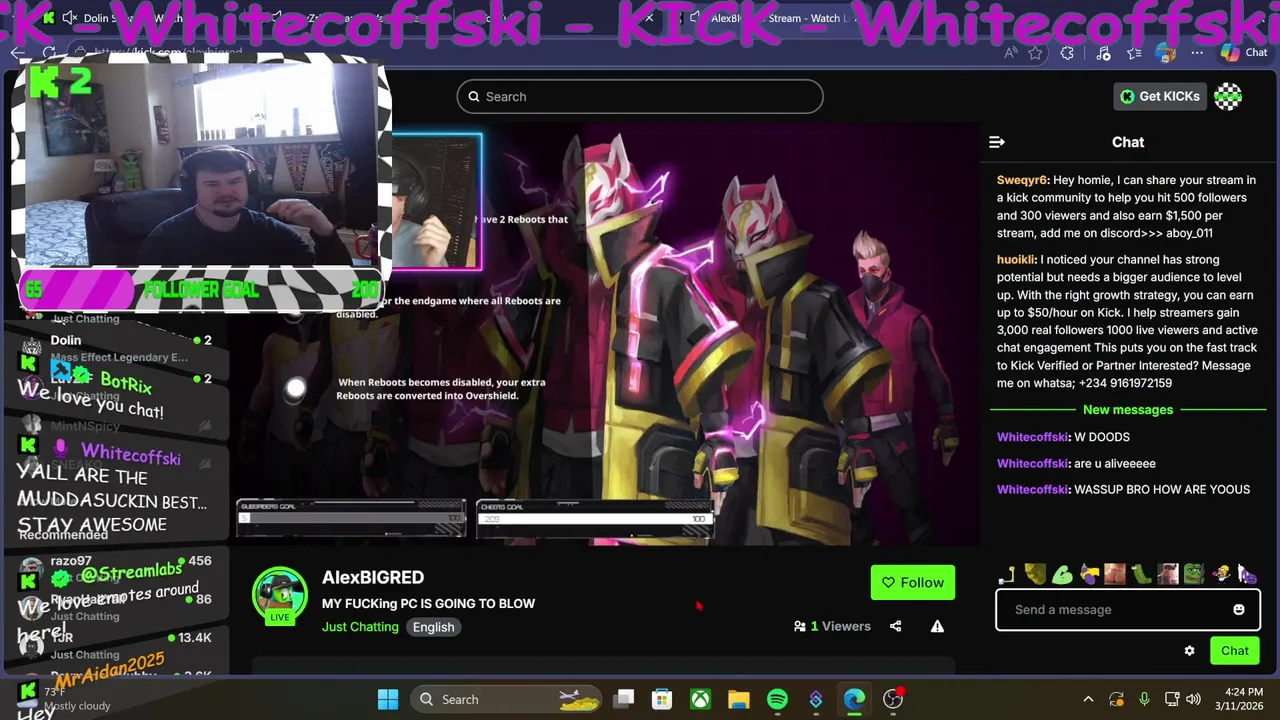Collapse the chat panel with the arrow icon

pos(996,142)
